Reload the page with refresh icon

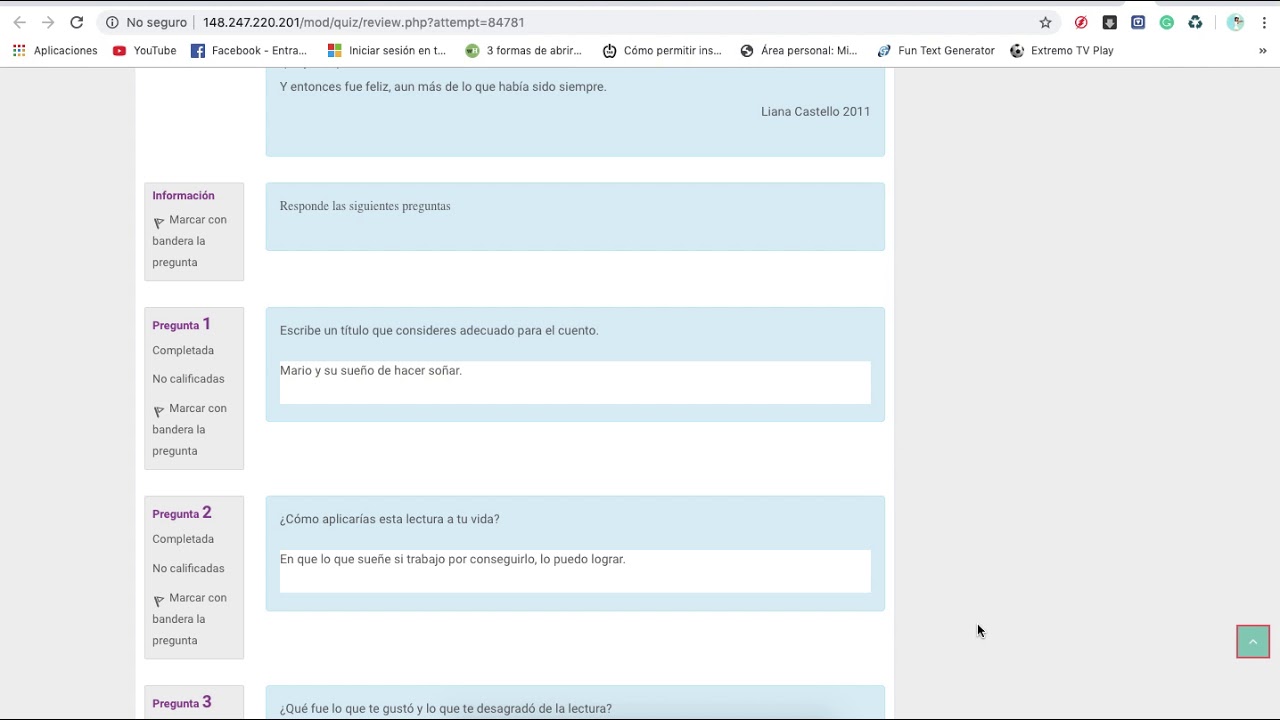coord(76,22)
